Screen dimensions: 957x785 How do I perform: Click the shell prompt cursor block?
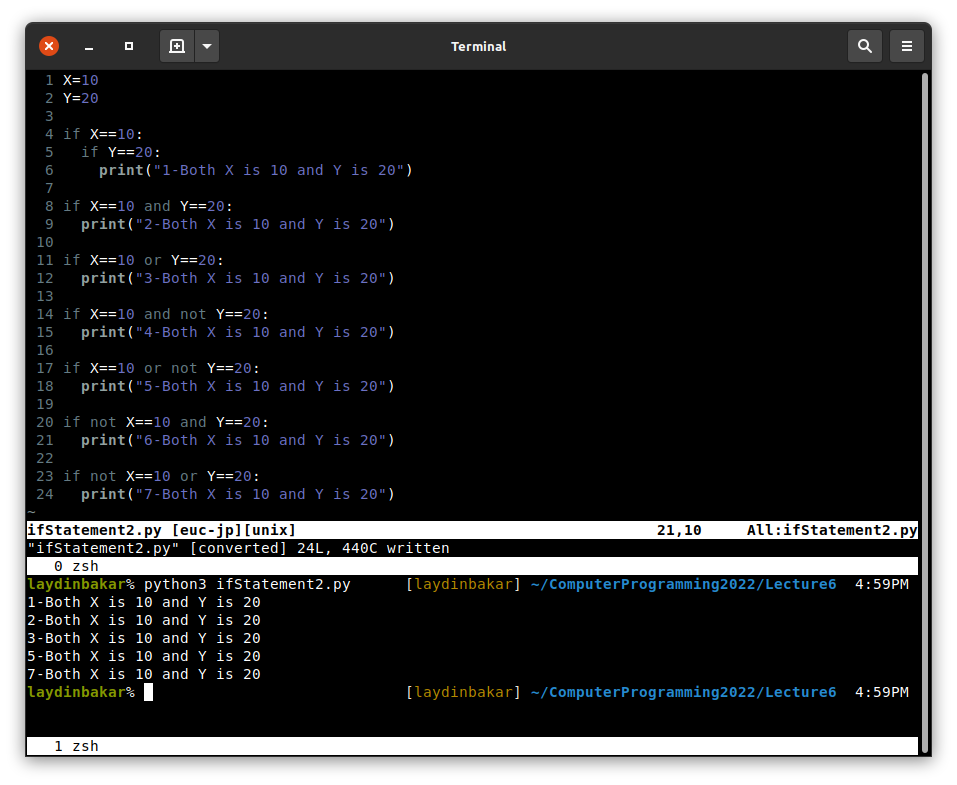pyautogui.click(x=148, y=692)
